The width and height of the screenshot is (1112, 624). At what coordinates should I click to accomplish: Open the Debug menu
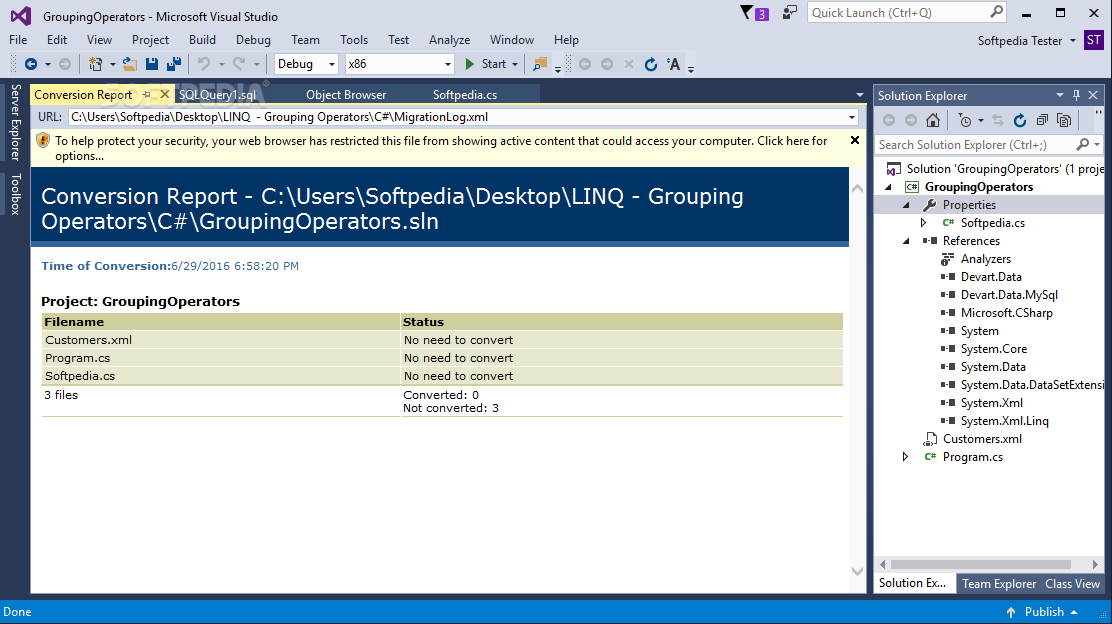point(253,40)
